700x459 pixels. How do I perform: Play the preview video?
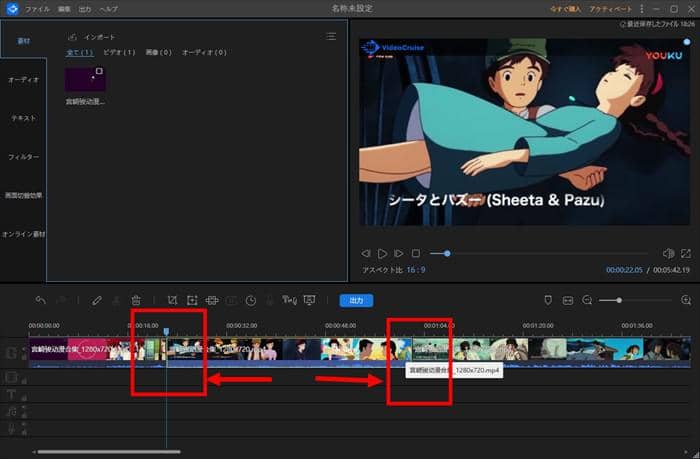[382, 254]
